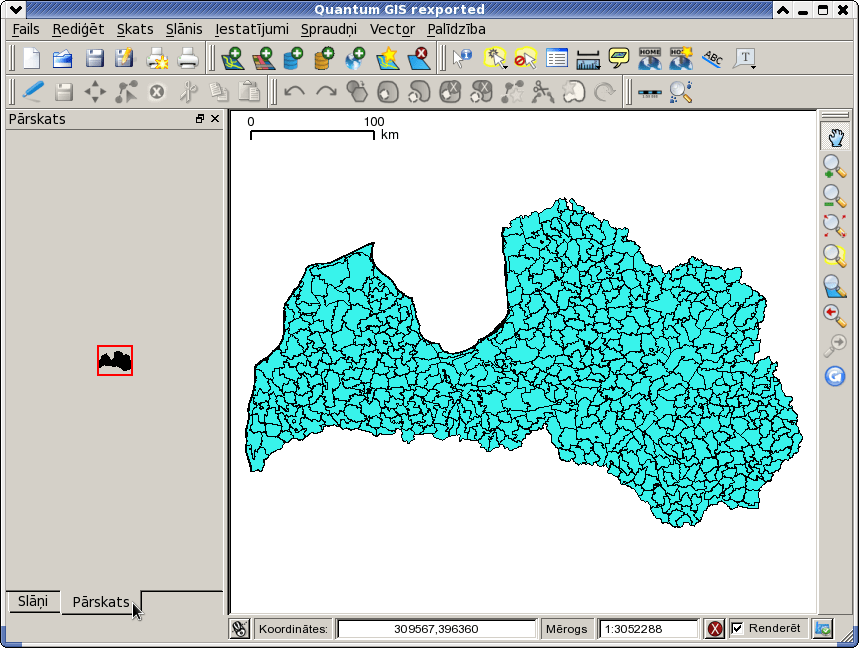Click Zoom Last red arrow icon
Screen dimensions: 859x648
tap(835, 316)
